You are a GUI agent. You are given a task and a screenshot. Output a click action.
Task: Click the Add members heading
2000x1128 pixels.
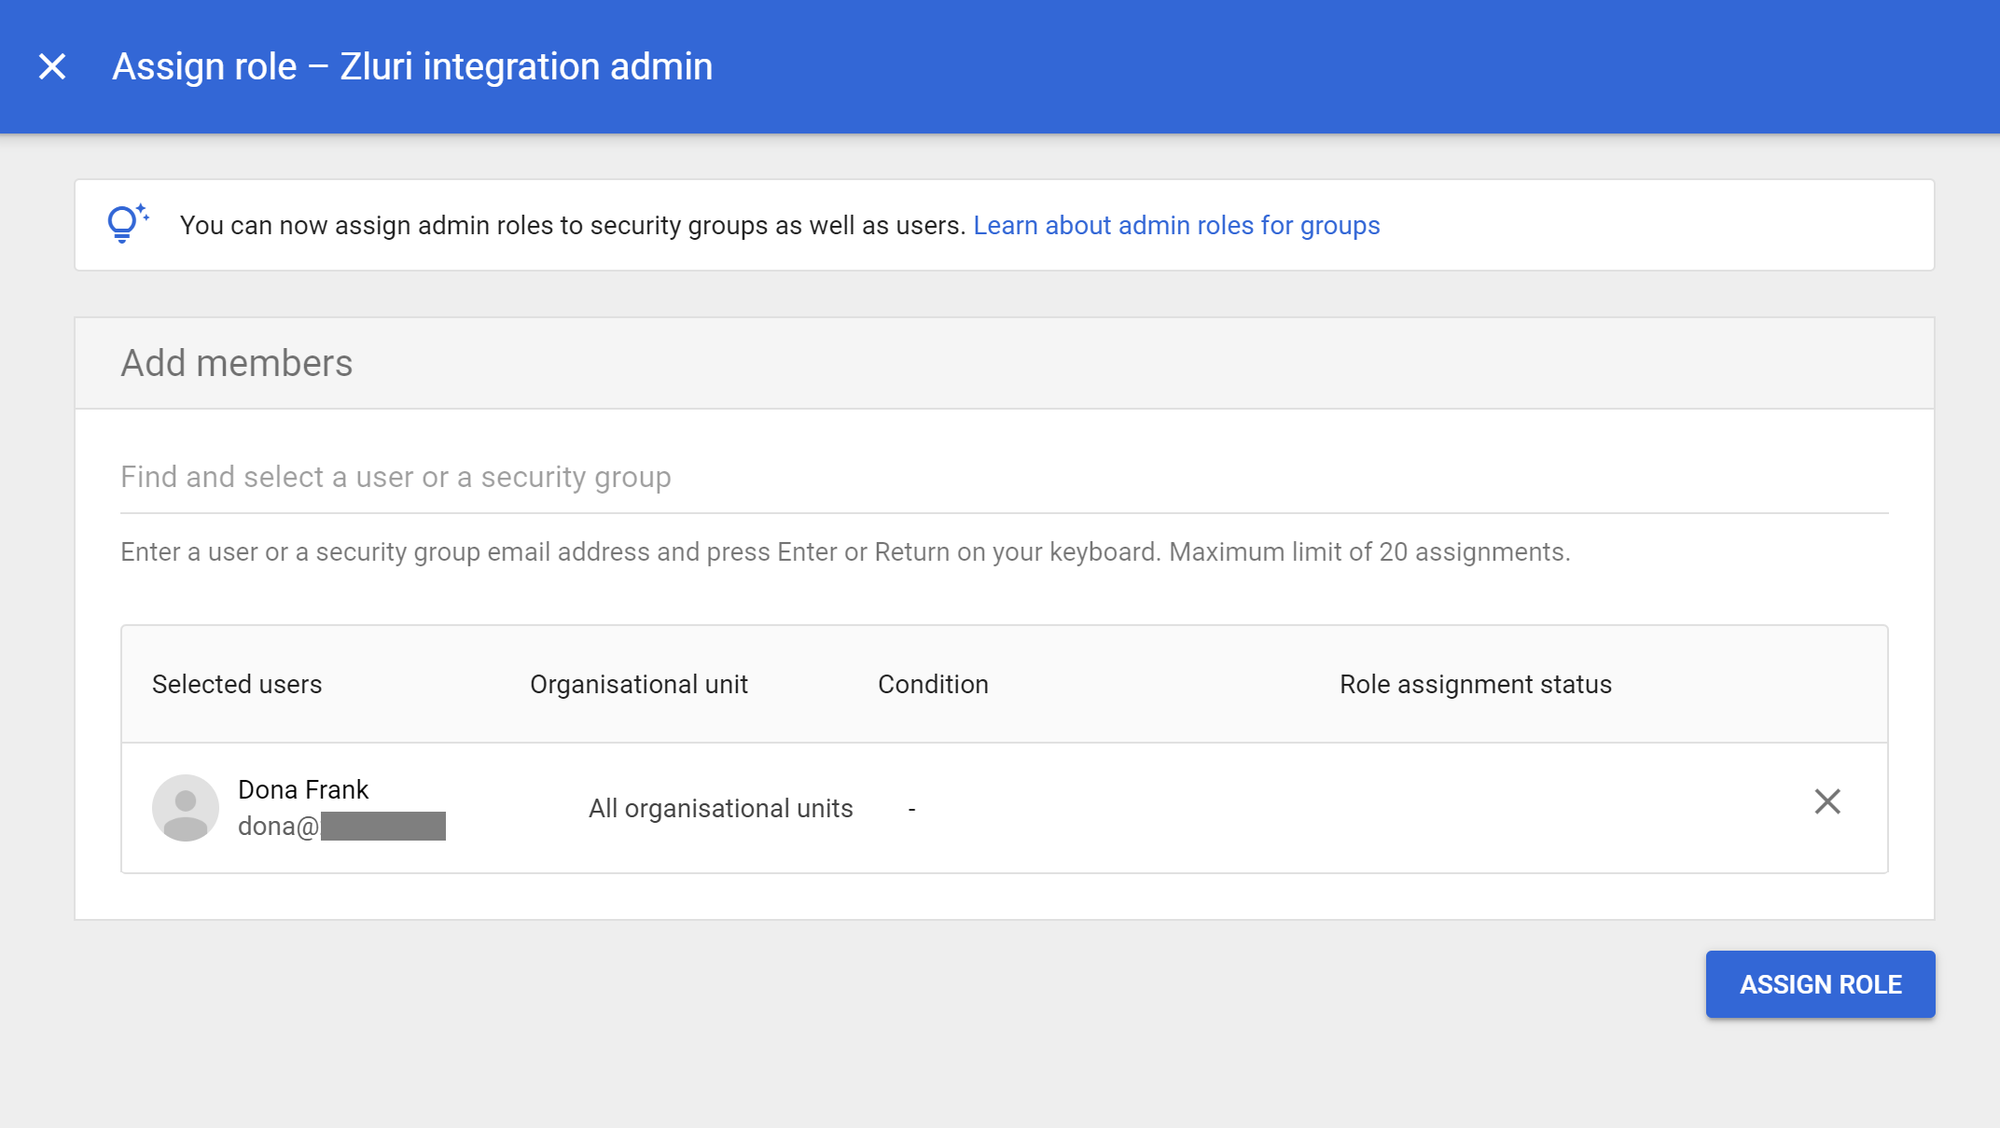coord(237,364)
